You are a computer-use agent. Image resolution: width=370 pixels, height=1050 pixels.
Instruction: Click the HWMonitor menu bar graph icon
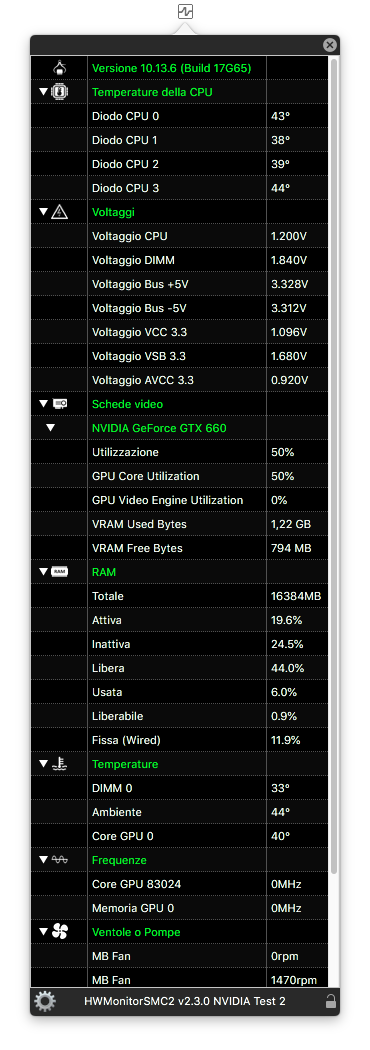click(185, 11)
